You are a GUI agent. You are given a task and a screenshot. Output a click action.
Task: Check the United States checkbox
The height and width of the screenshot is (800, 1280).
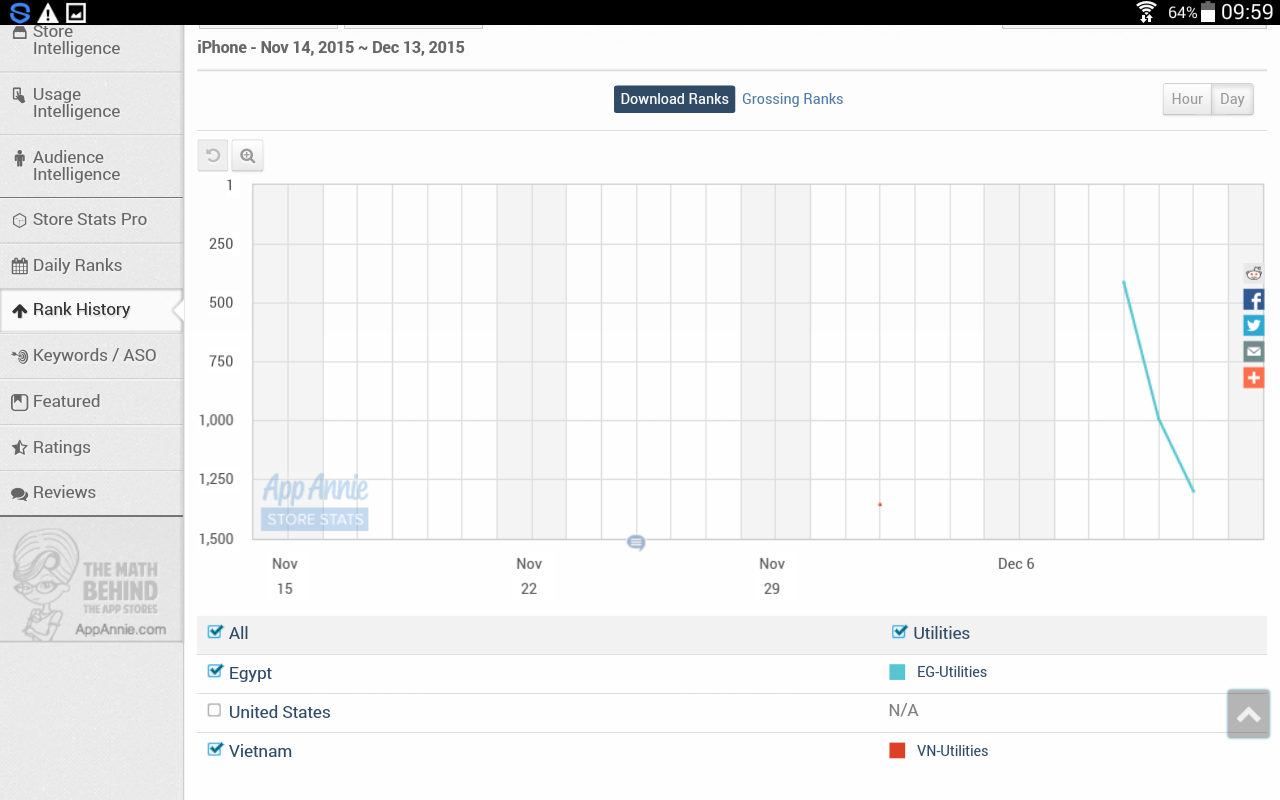pyautogui.click(x=214, y=711)
